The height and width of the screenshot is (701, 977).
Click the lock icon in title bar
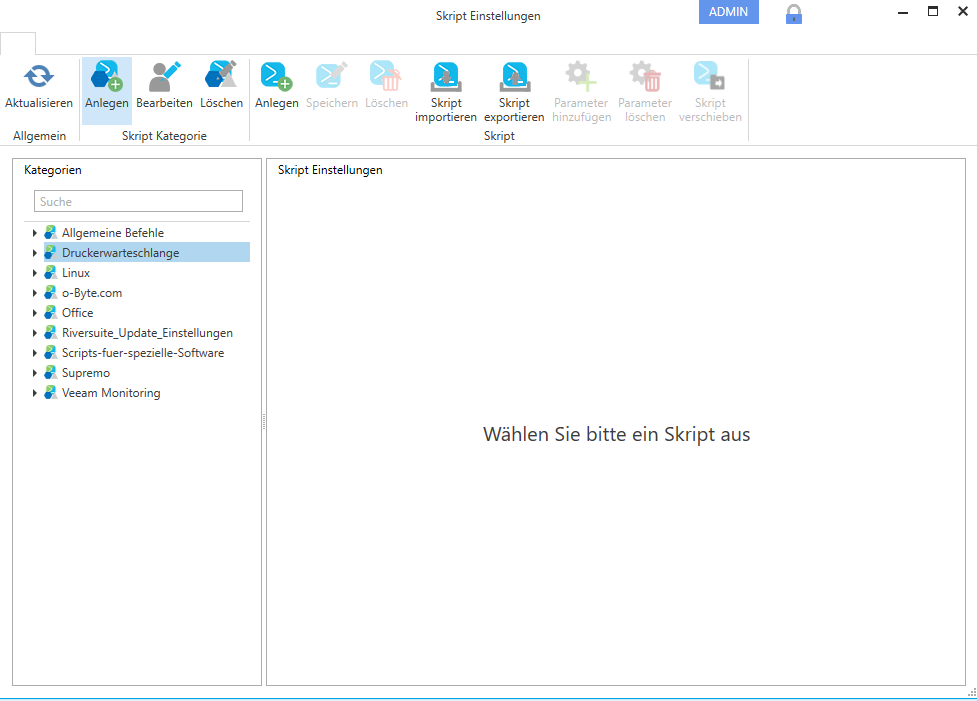click(794, 14)
